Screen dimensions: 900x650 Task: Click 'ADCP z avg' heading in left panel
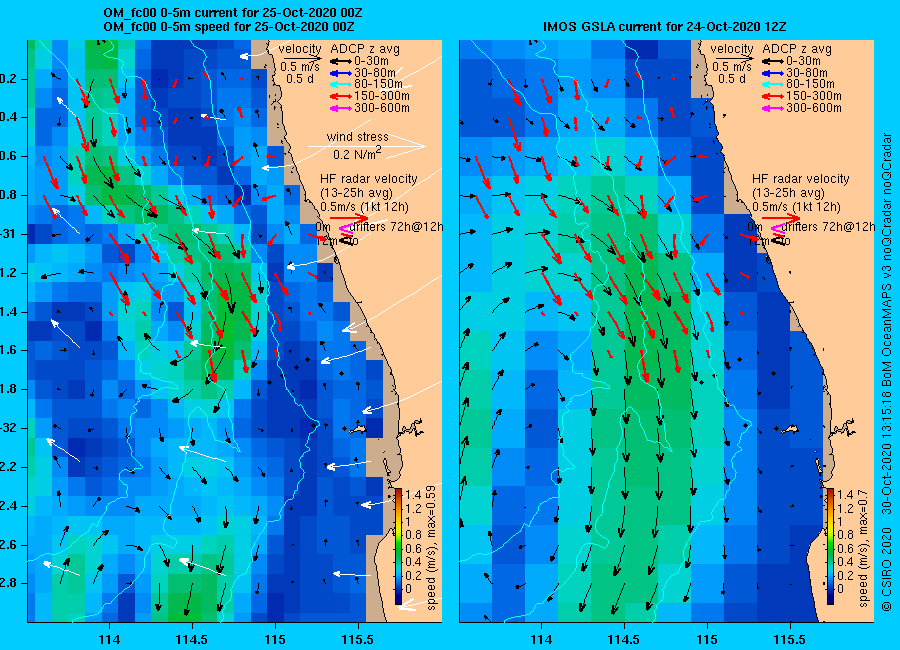click(364, 49)
